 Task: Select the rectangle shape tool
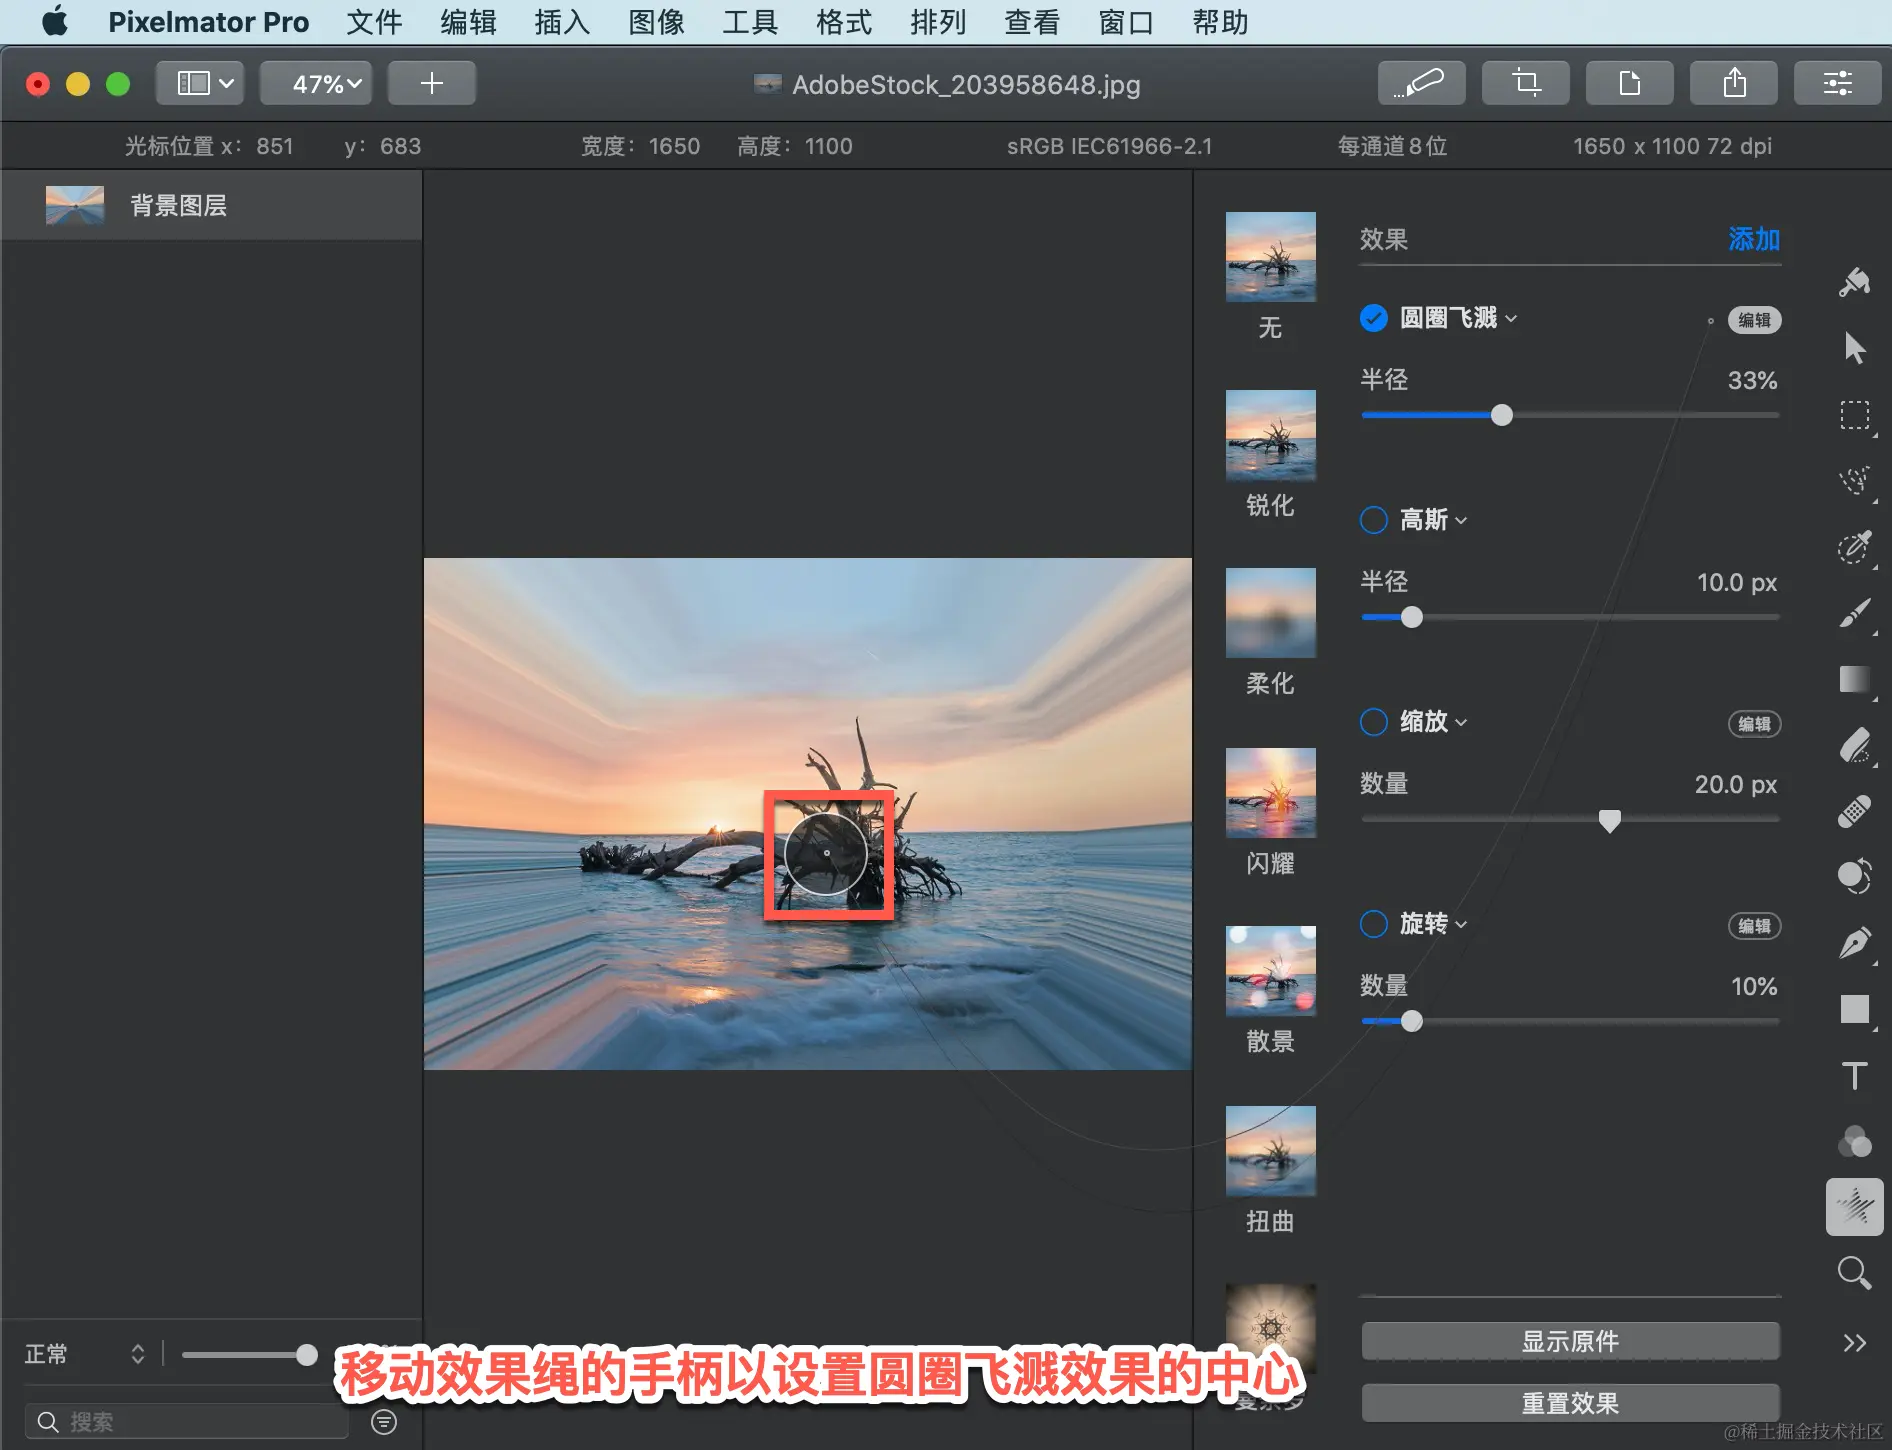(1855, 1009)
